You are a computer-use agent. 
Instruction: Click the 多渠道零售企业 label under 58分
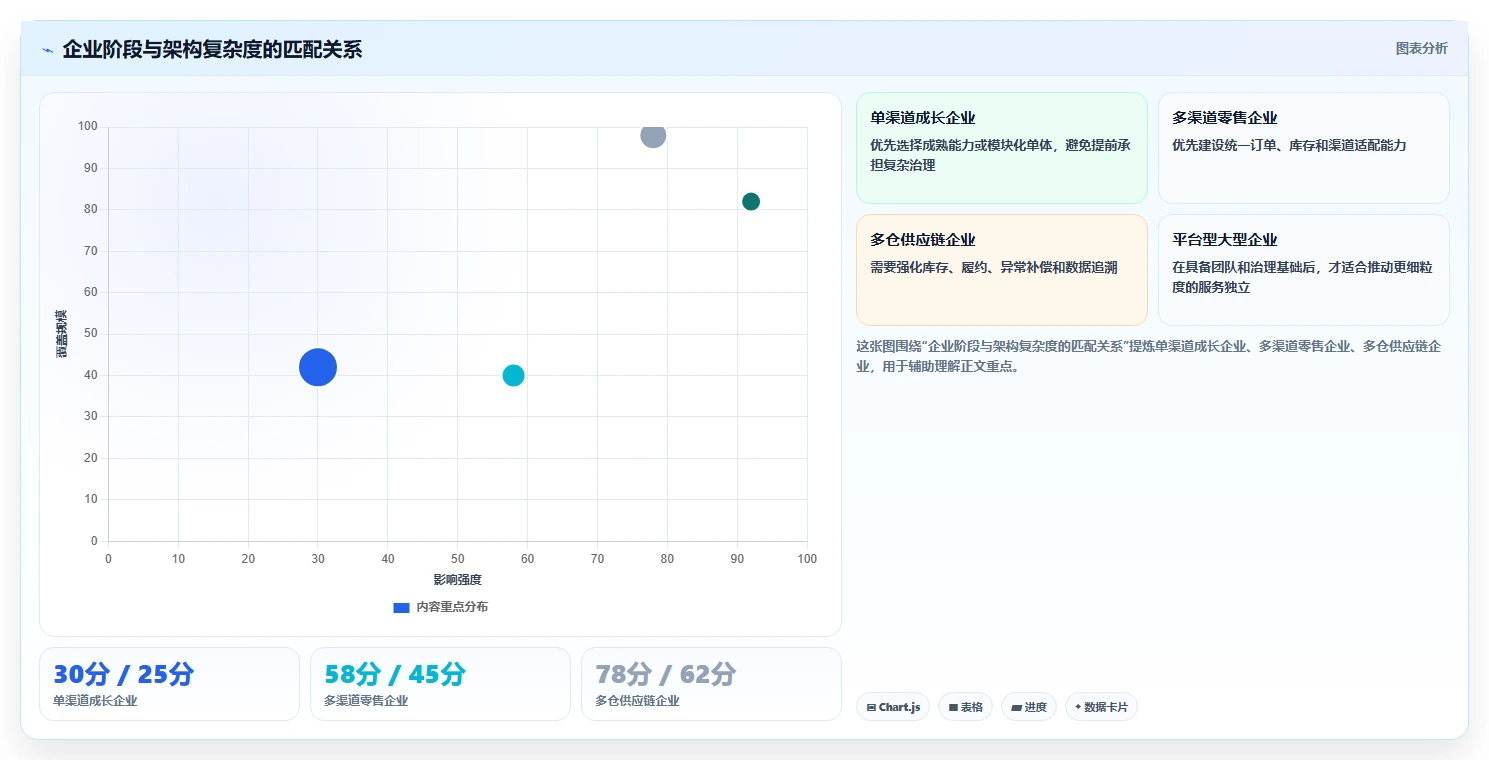tap(366, 701)
